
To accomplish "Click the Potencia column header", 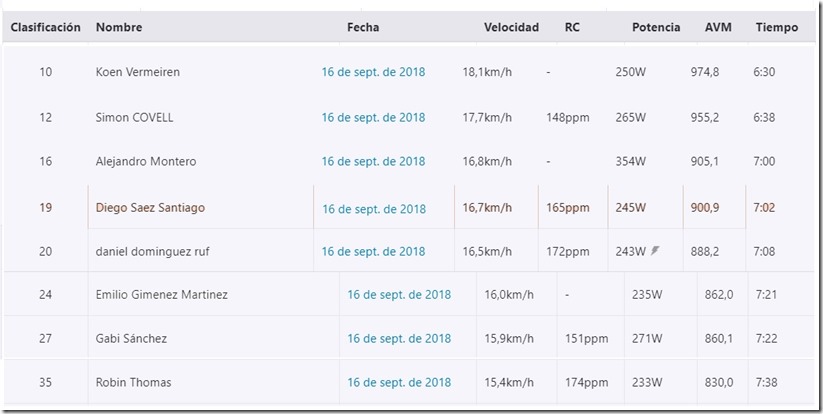I will pos(656,27).
